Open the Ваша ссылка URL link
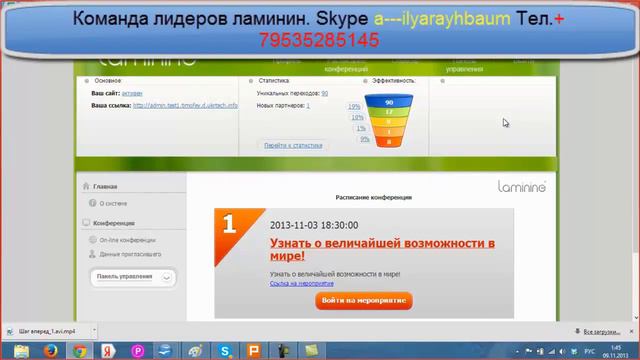The image size is (640, 360). [x=185, y=105]
